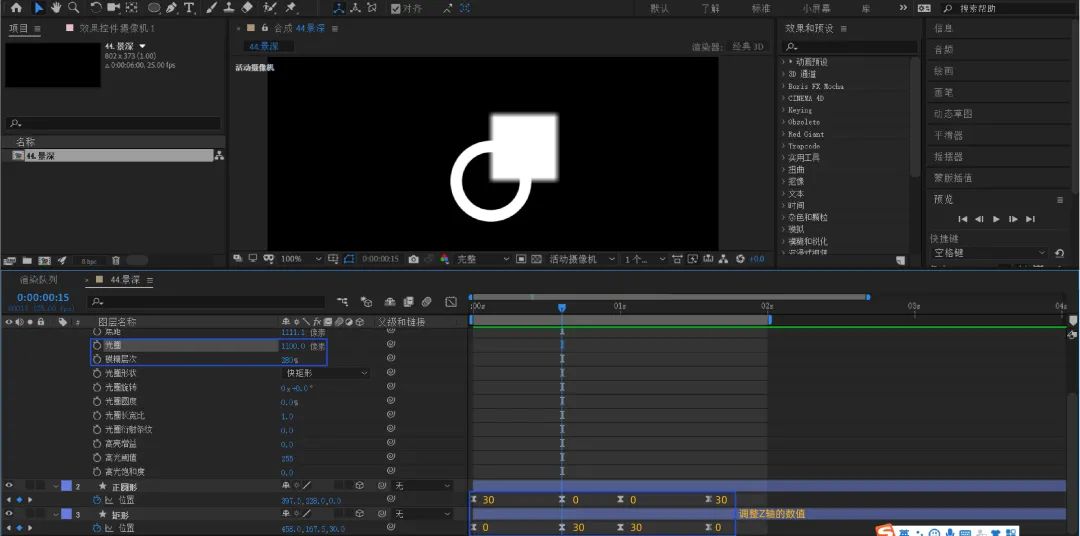1080x536 pixels.
Task: Select the Zoom magnifier tool
Action: point(73,8)
